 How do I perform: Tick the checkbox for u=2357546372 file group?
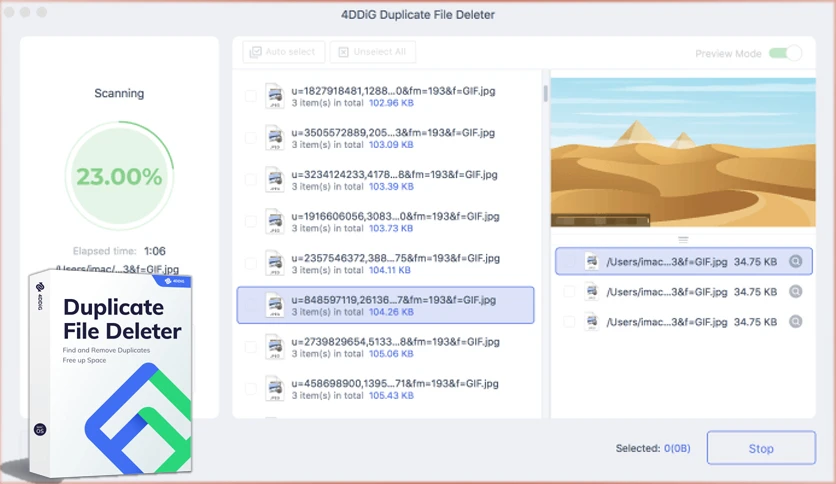(250, 263)
